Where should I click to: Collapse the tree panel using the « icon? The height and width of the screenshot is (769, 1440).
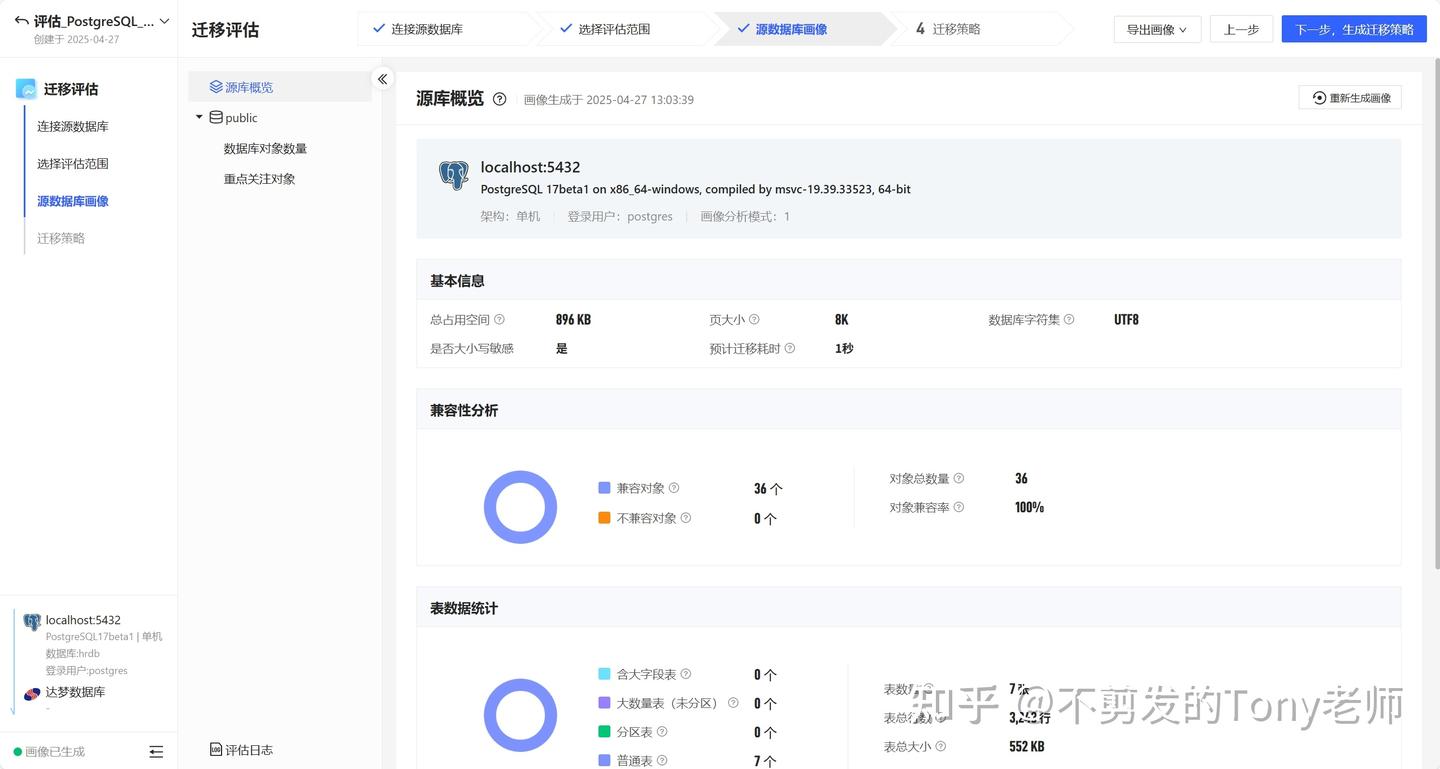(x=383, y=78)
